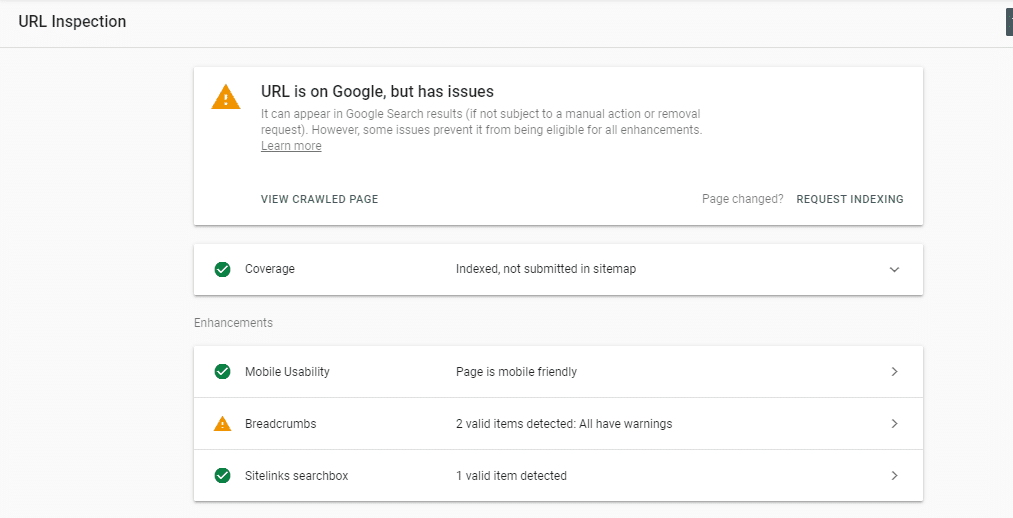Select the Mobile Usability row label
This screenshot has height=518, width=1013.
[287, 372]
